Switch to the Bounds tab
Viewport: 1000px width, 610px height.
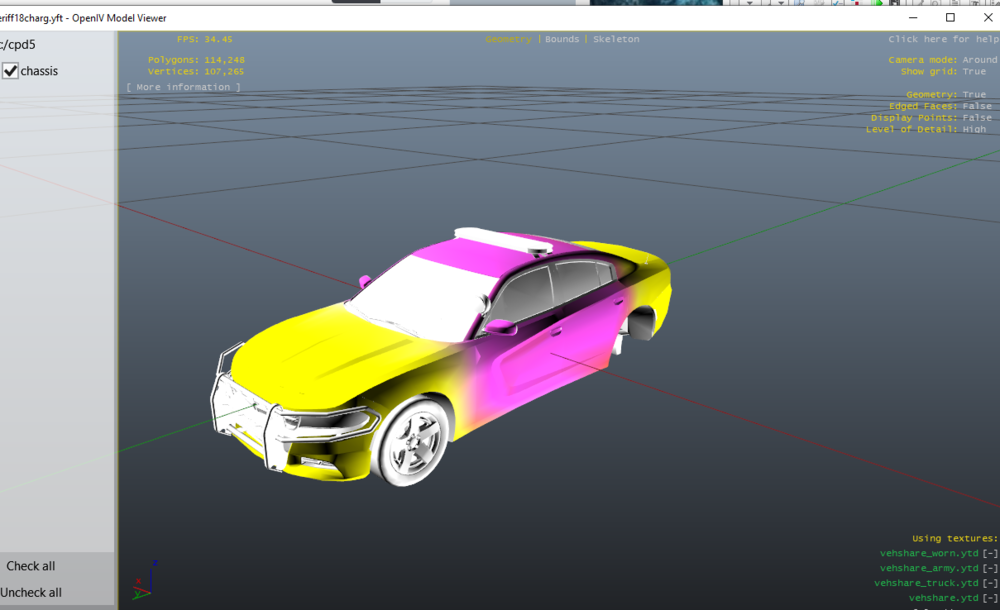point(562,39)
